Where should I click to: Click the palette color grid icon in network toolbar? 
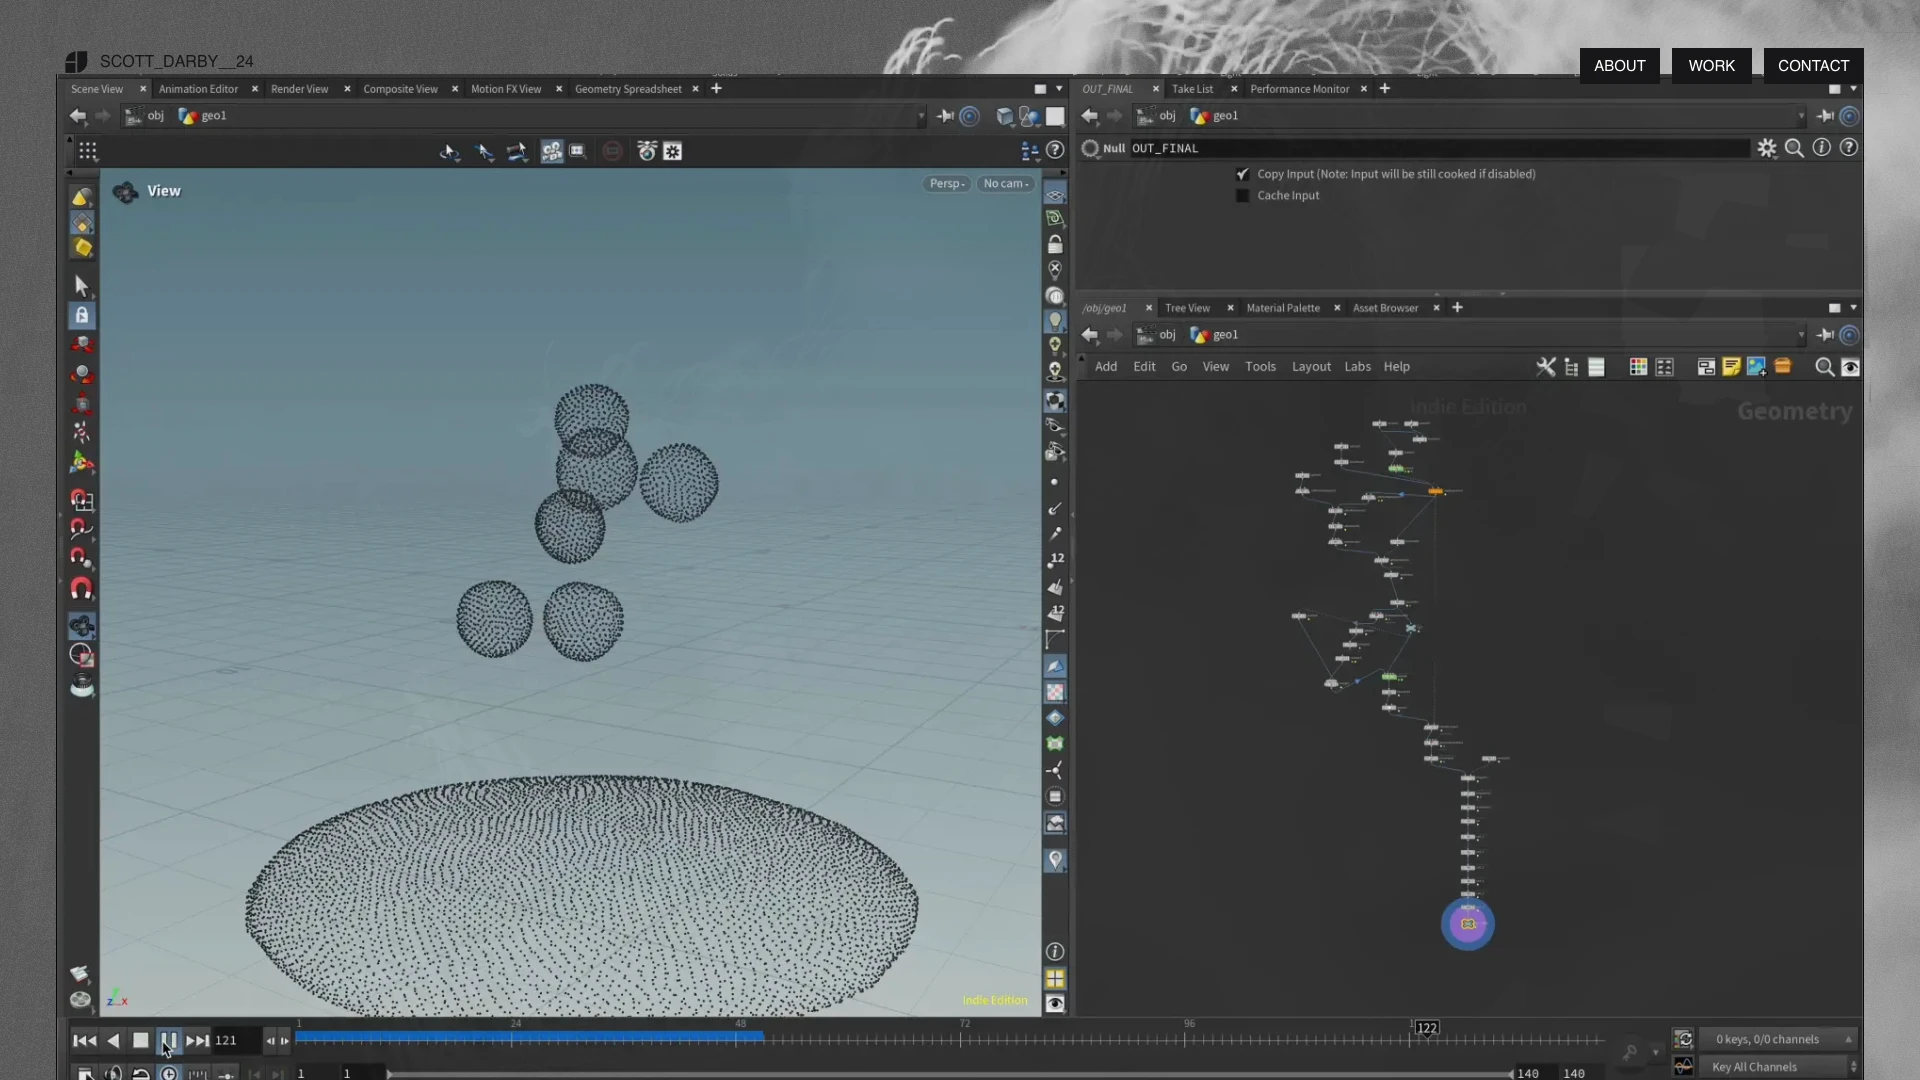tap(1638, 367)
